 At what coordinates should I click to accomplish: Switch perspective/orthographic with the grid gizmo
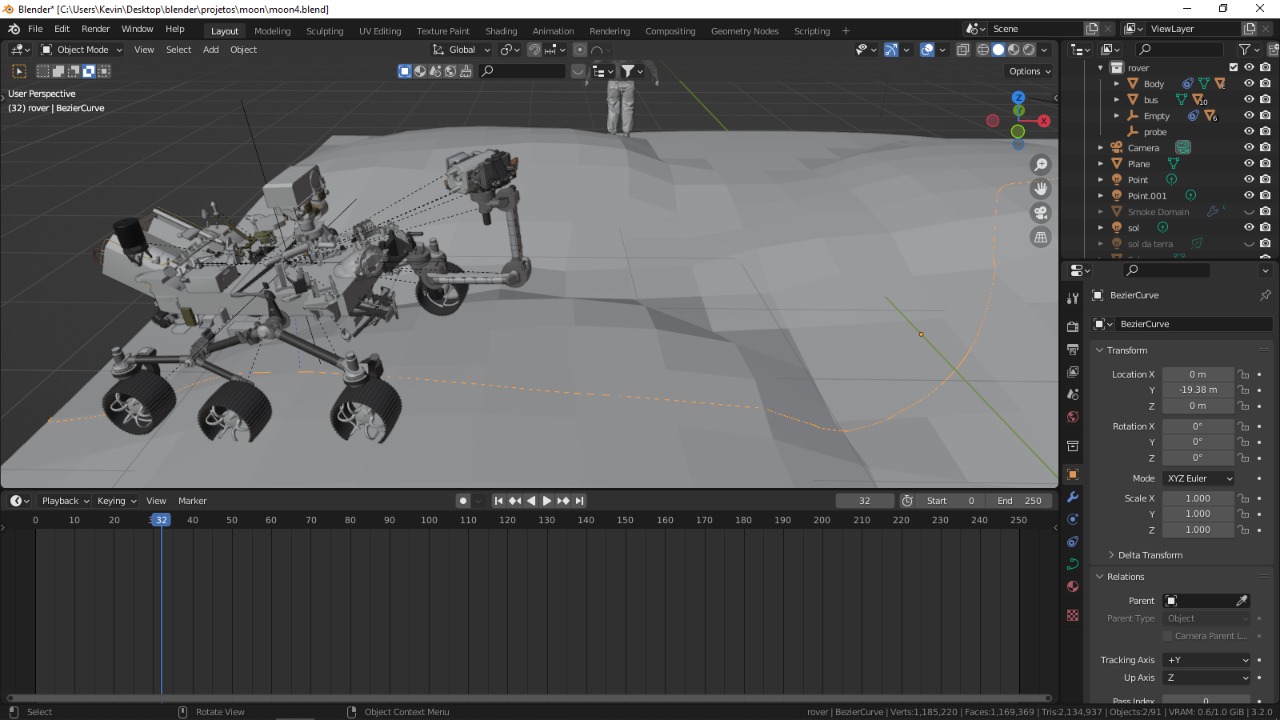point(1041,237)
